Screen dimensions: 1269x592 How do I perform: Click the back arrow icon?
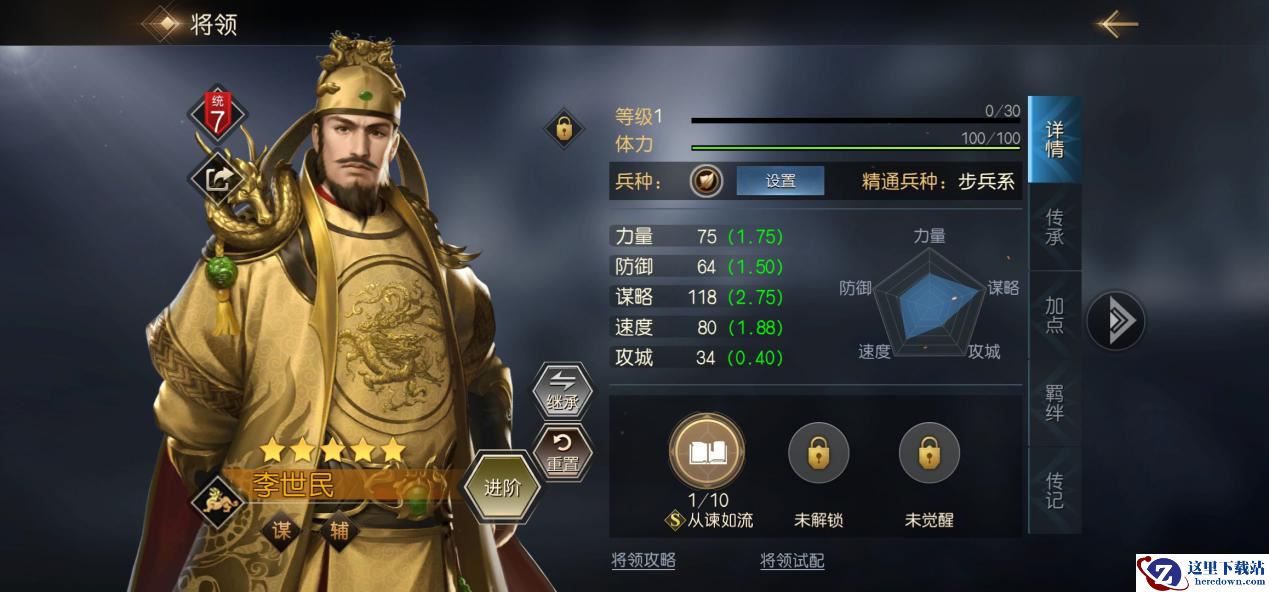(1116, 23)
